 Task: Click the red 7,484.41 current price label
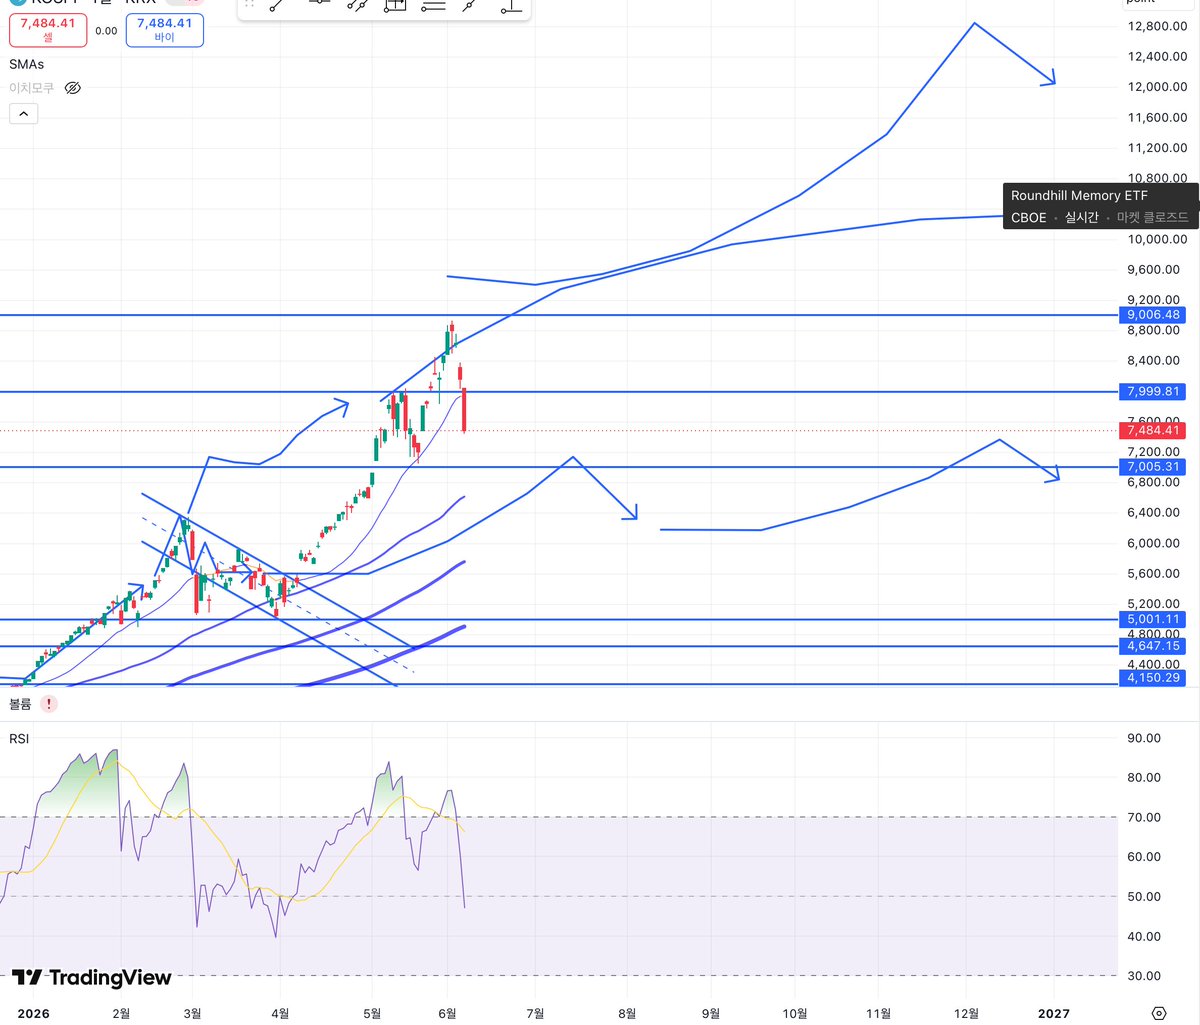point(1153,430)
